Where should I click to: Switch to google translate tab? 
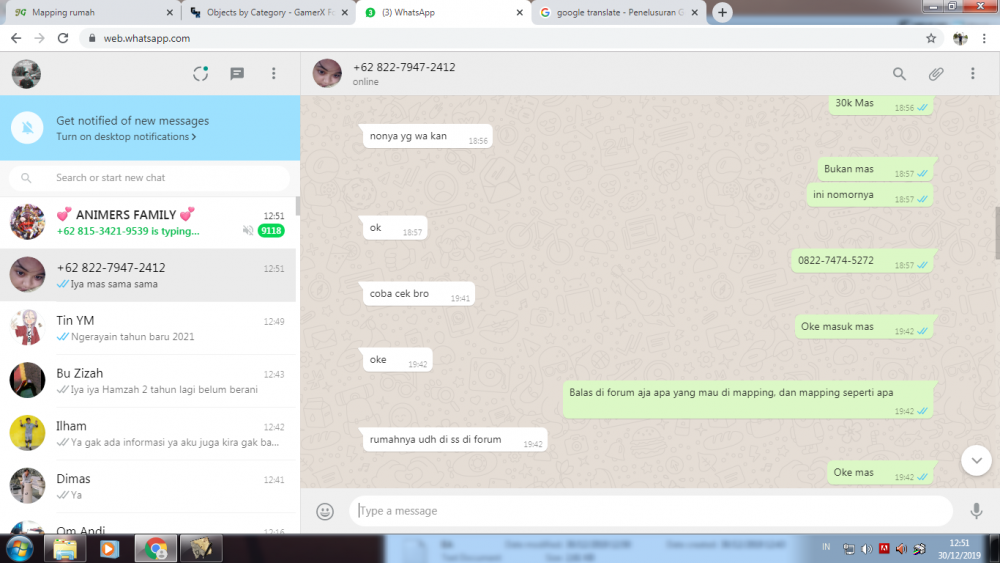pos(619,12)
